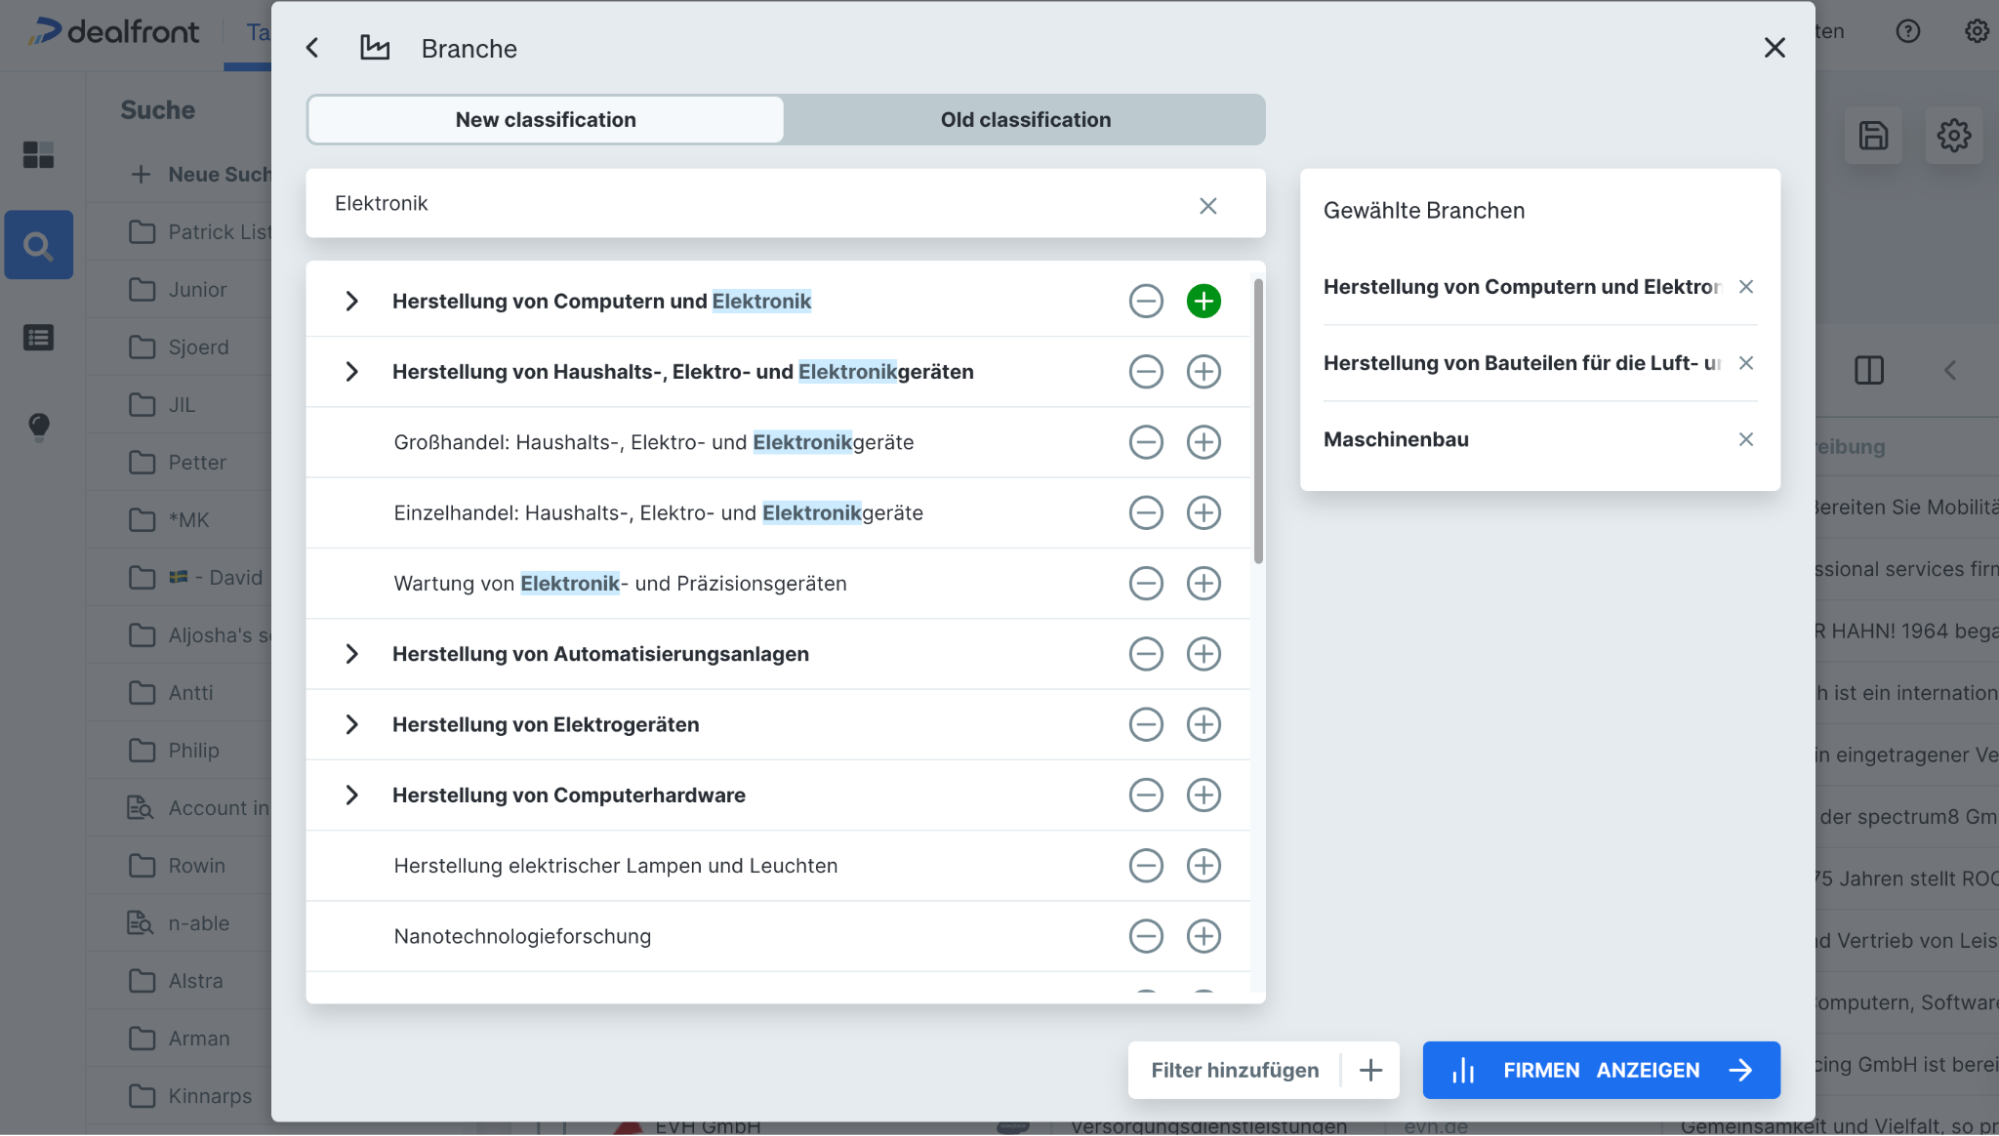The width and height of the screenshot is (1999, 1136).
Task: Save the search via the floppy disk icon
Action: 1873,136
